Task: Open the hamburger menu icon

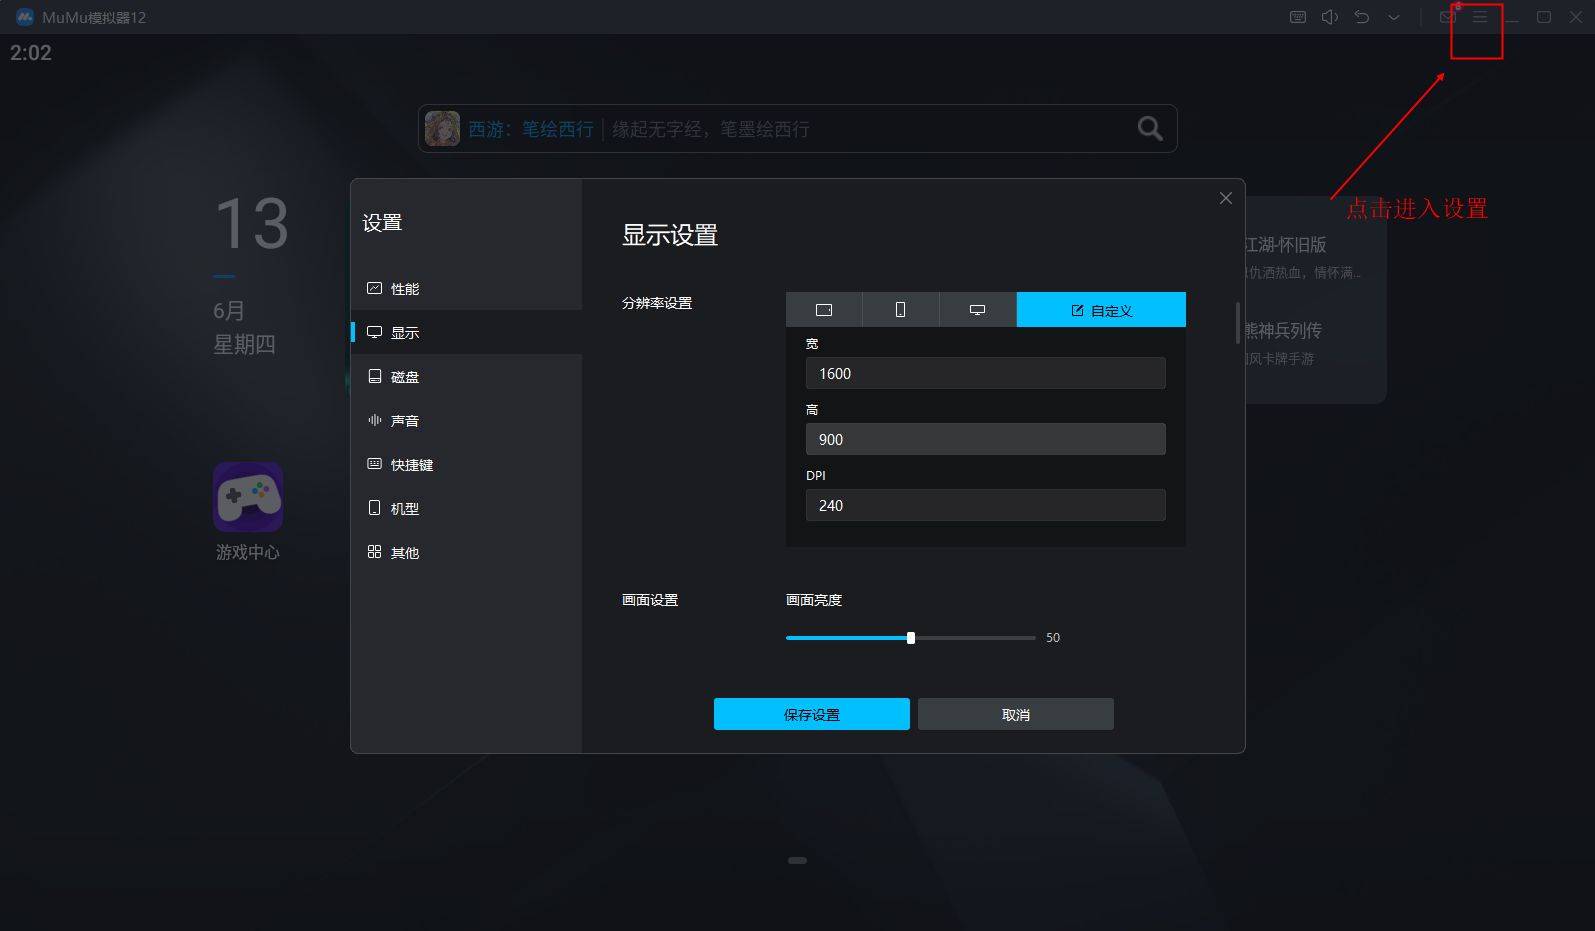Action: click(1479, 17)
